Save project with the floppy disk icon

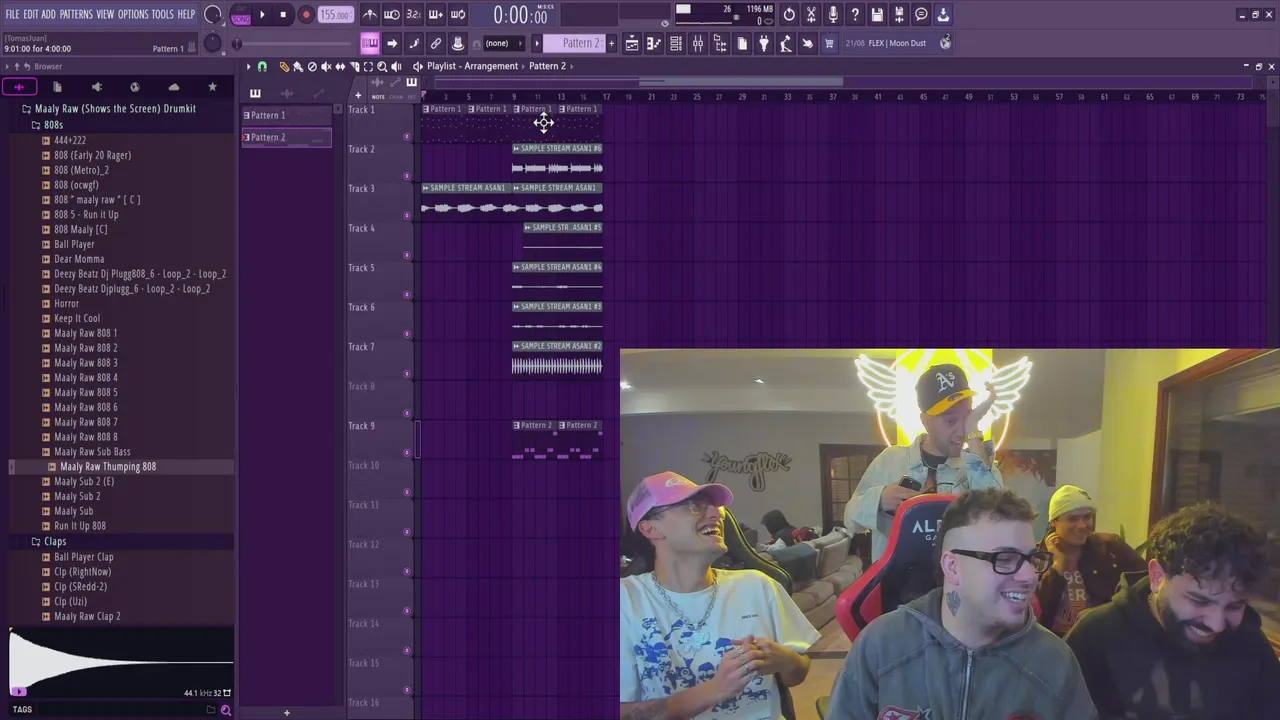877,15
